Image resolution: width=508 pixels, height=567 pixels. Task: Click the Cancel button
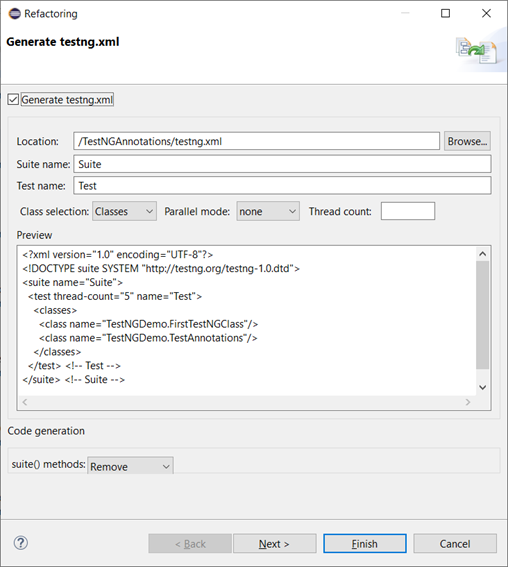coord(455,543)
